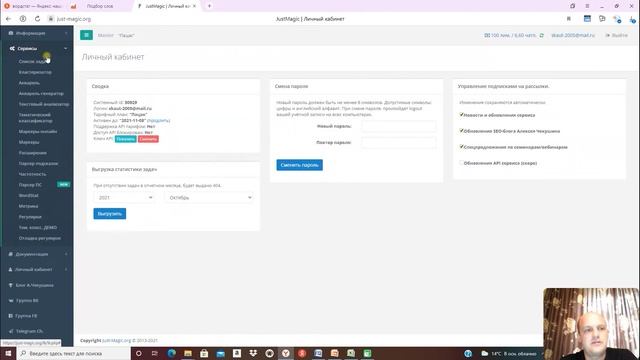Click the Группа ВК icon
Image resolution: width=640 pixels, height=360 pixels.
(x=11, y=300)
